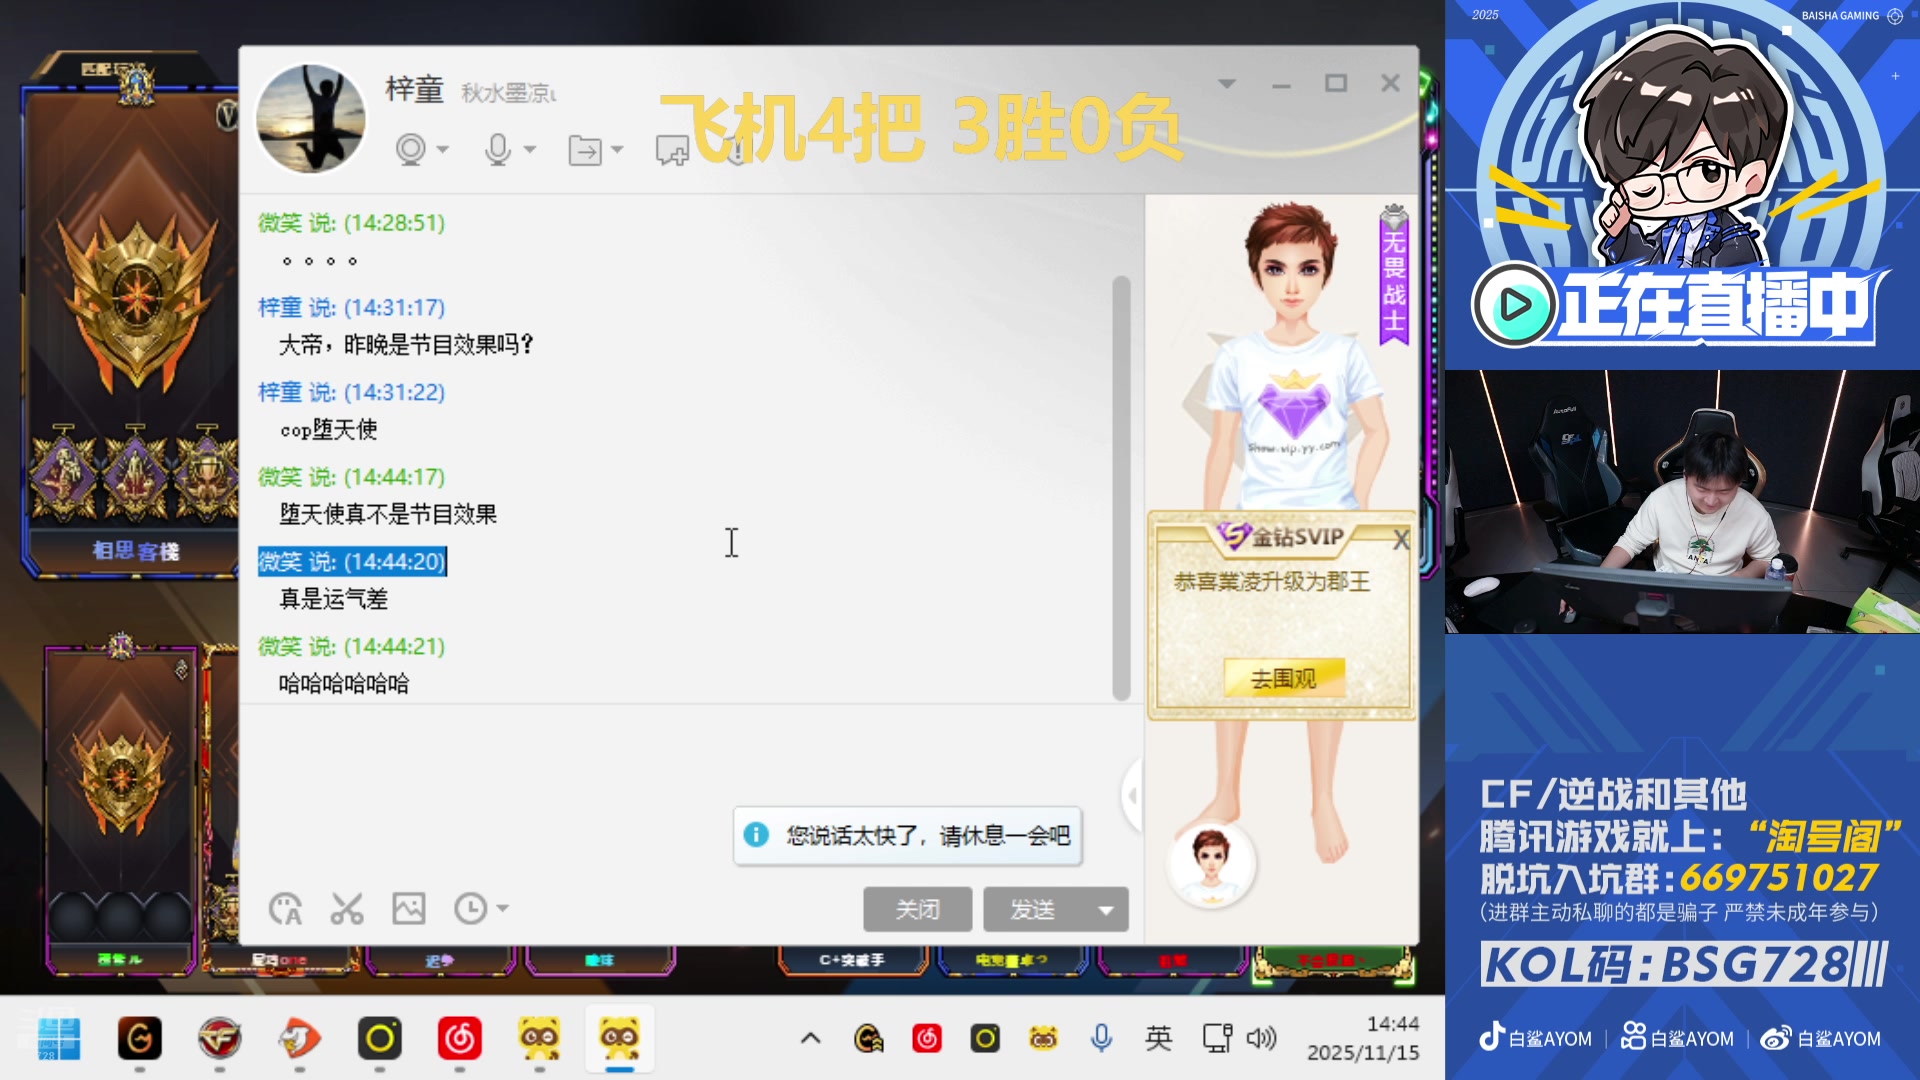Image resolution: width=1920 pixels, height=1080 pixels.
Task: Toggle the taskbar microphone tray icon
Action: (1101, 1038)
